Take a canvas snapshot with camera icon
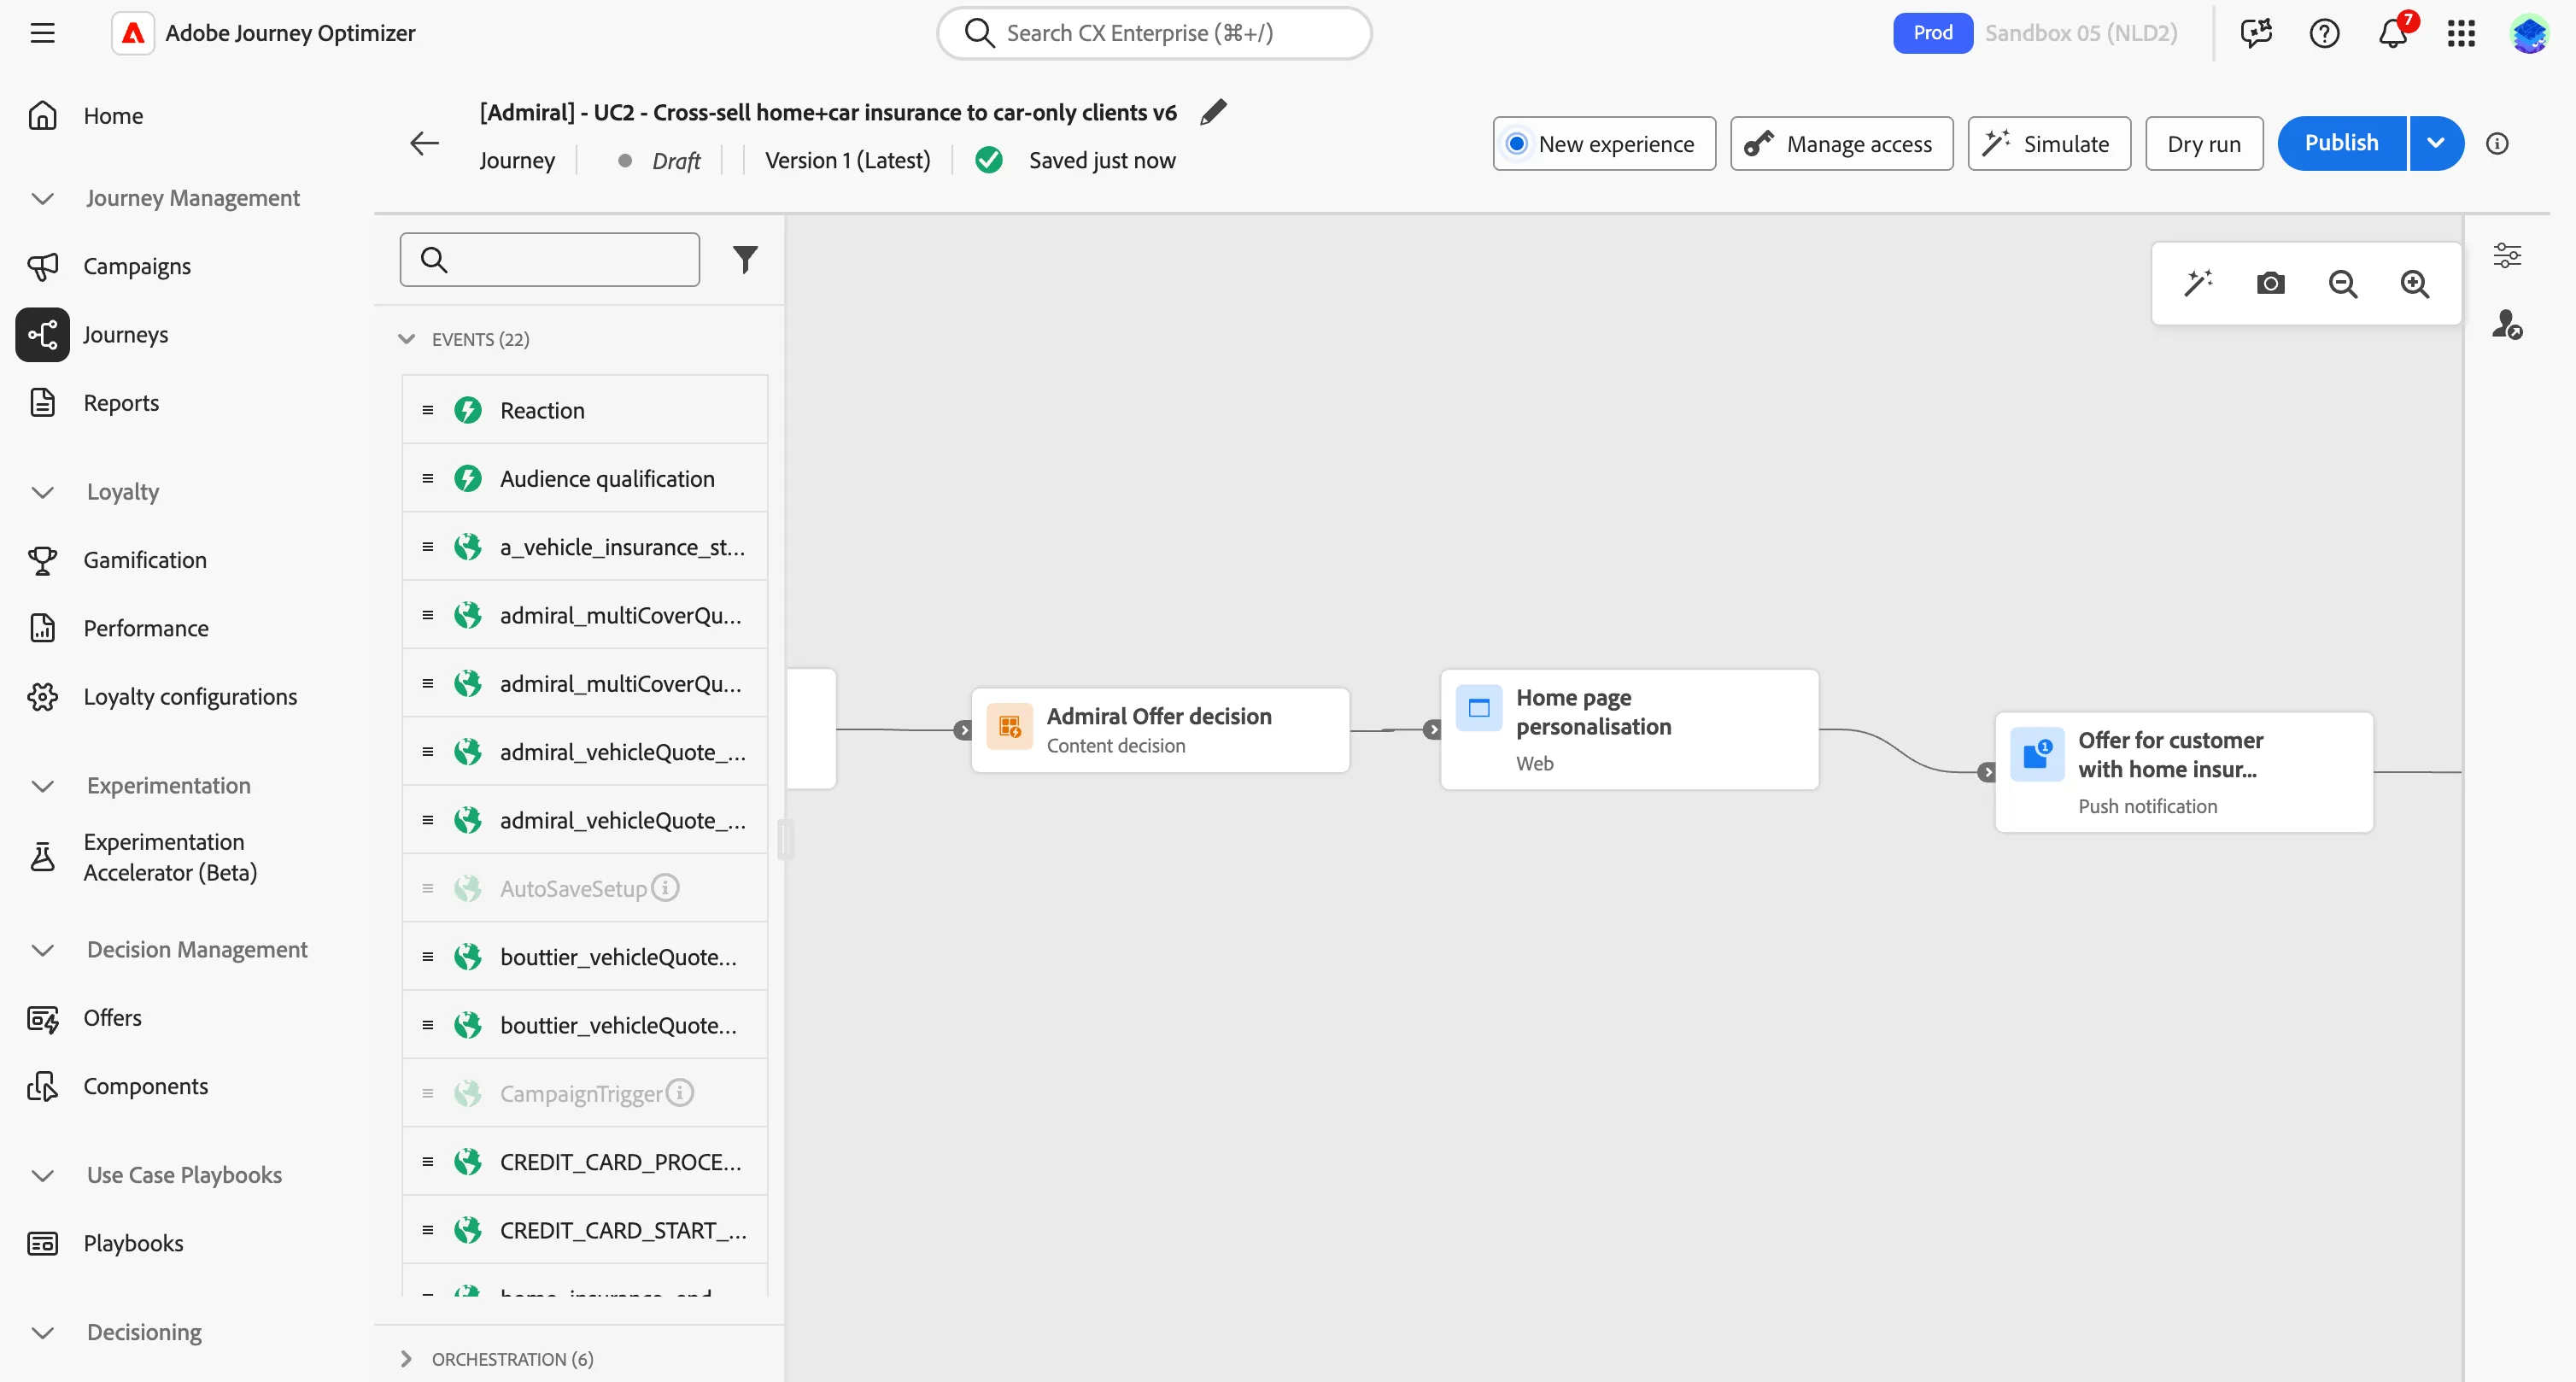The image size is (2576, 1382). tap(2270, 283)
